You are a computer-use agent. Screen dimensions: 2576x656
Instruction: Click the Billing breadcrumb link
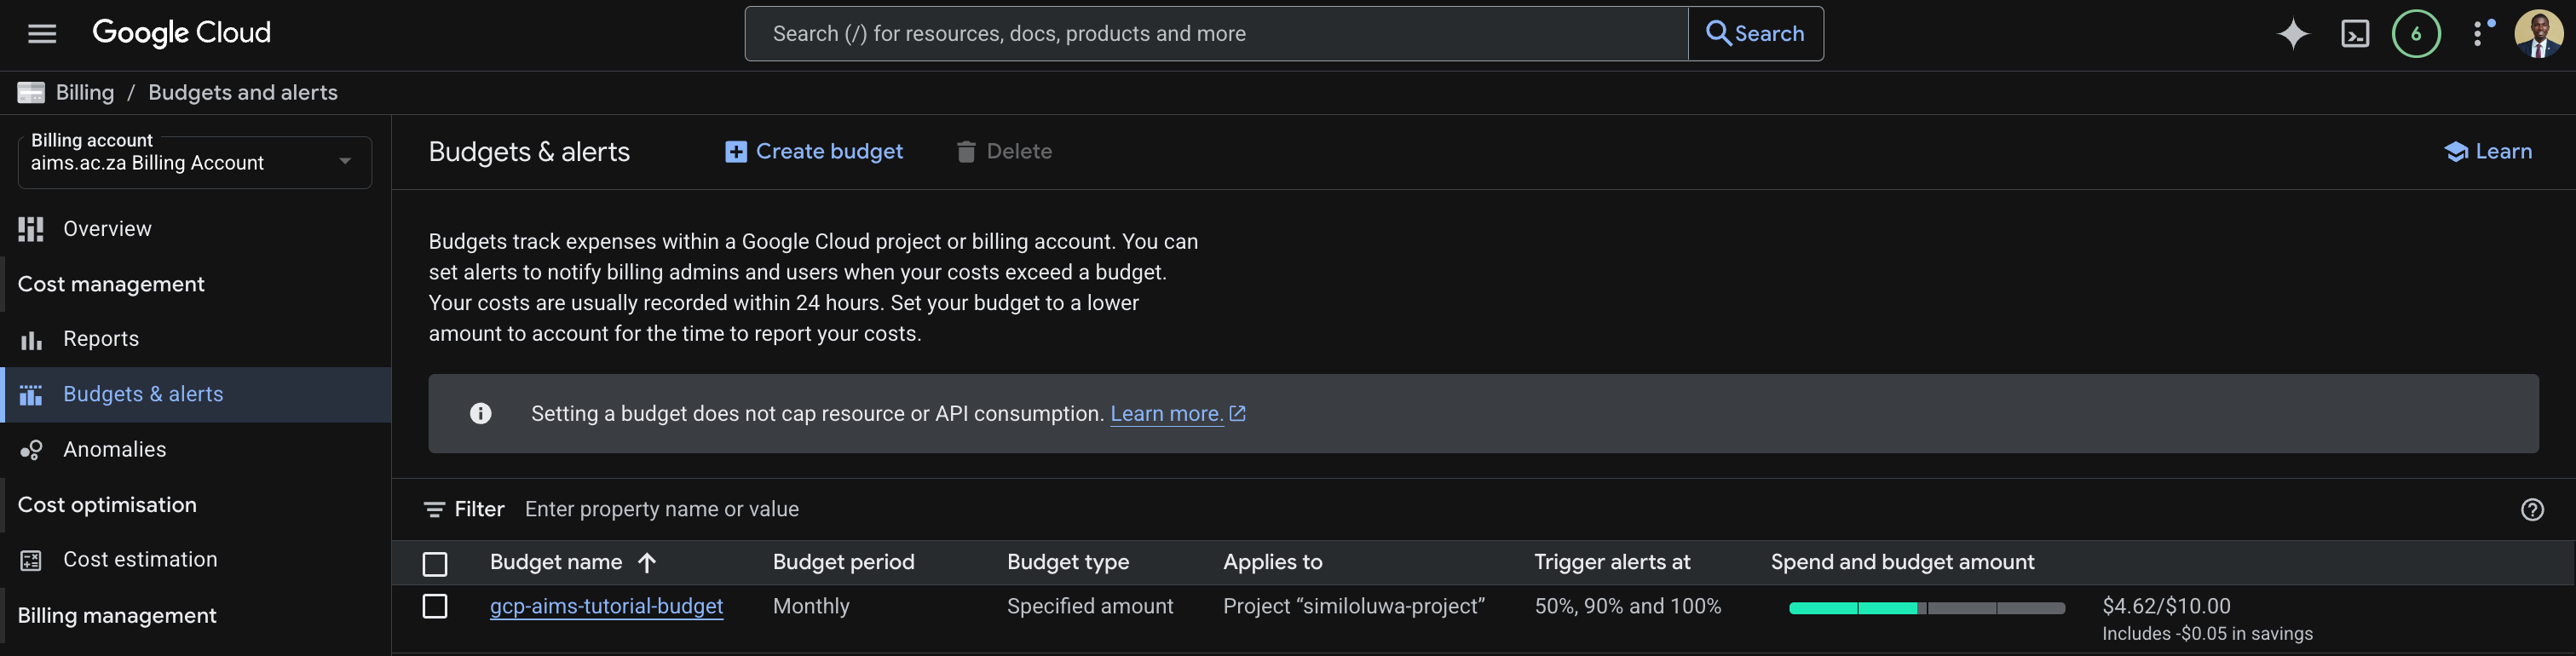85,93
